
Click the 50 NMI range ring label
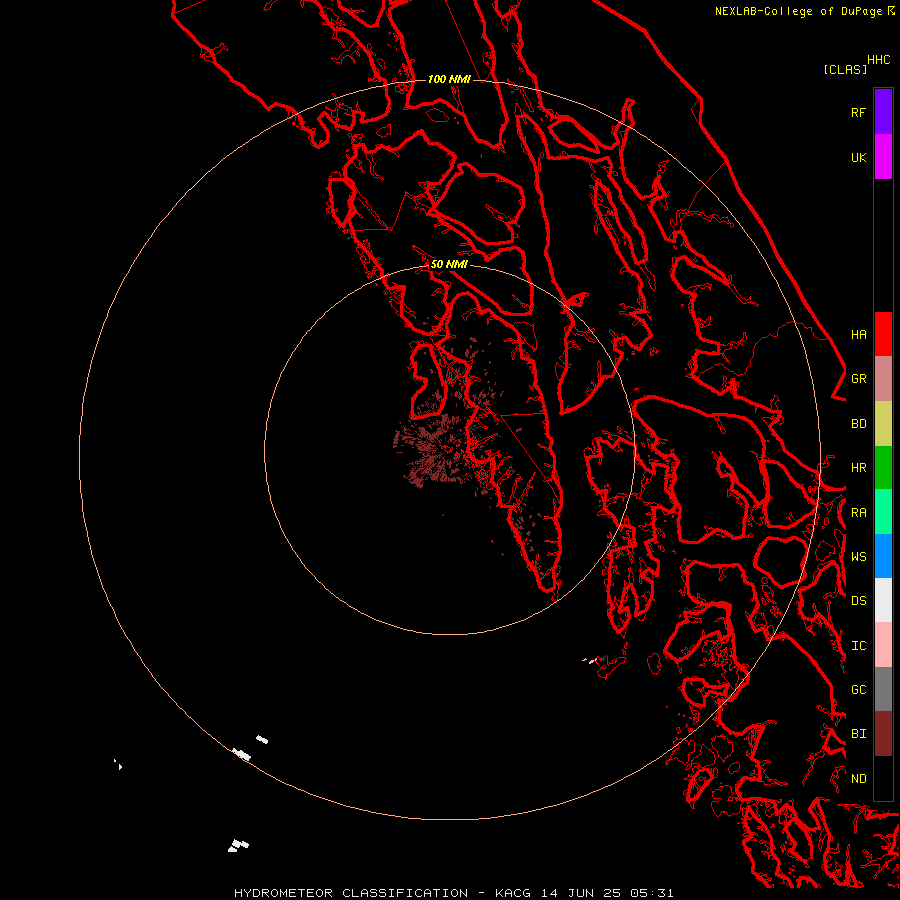449,264
